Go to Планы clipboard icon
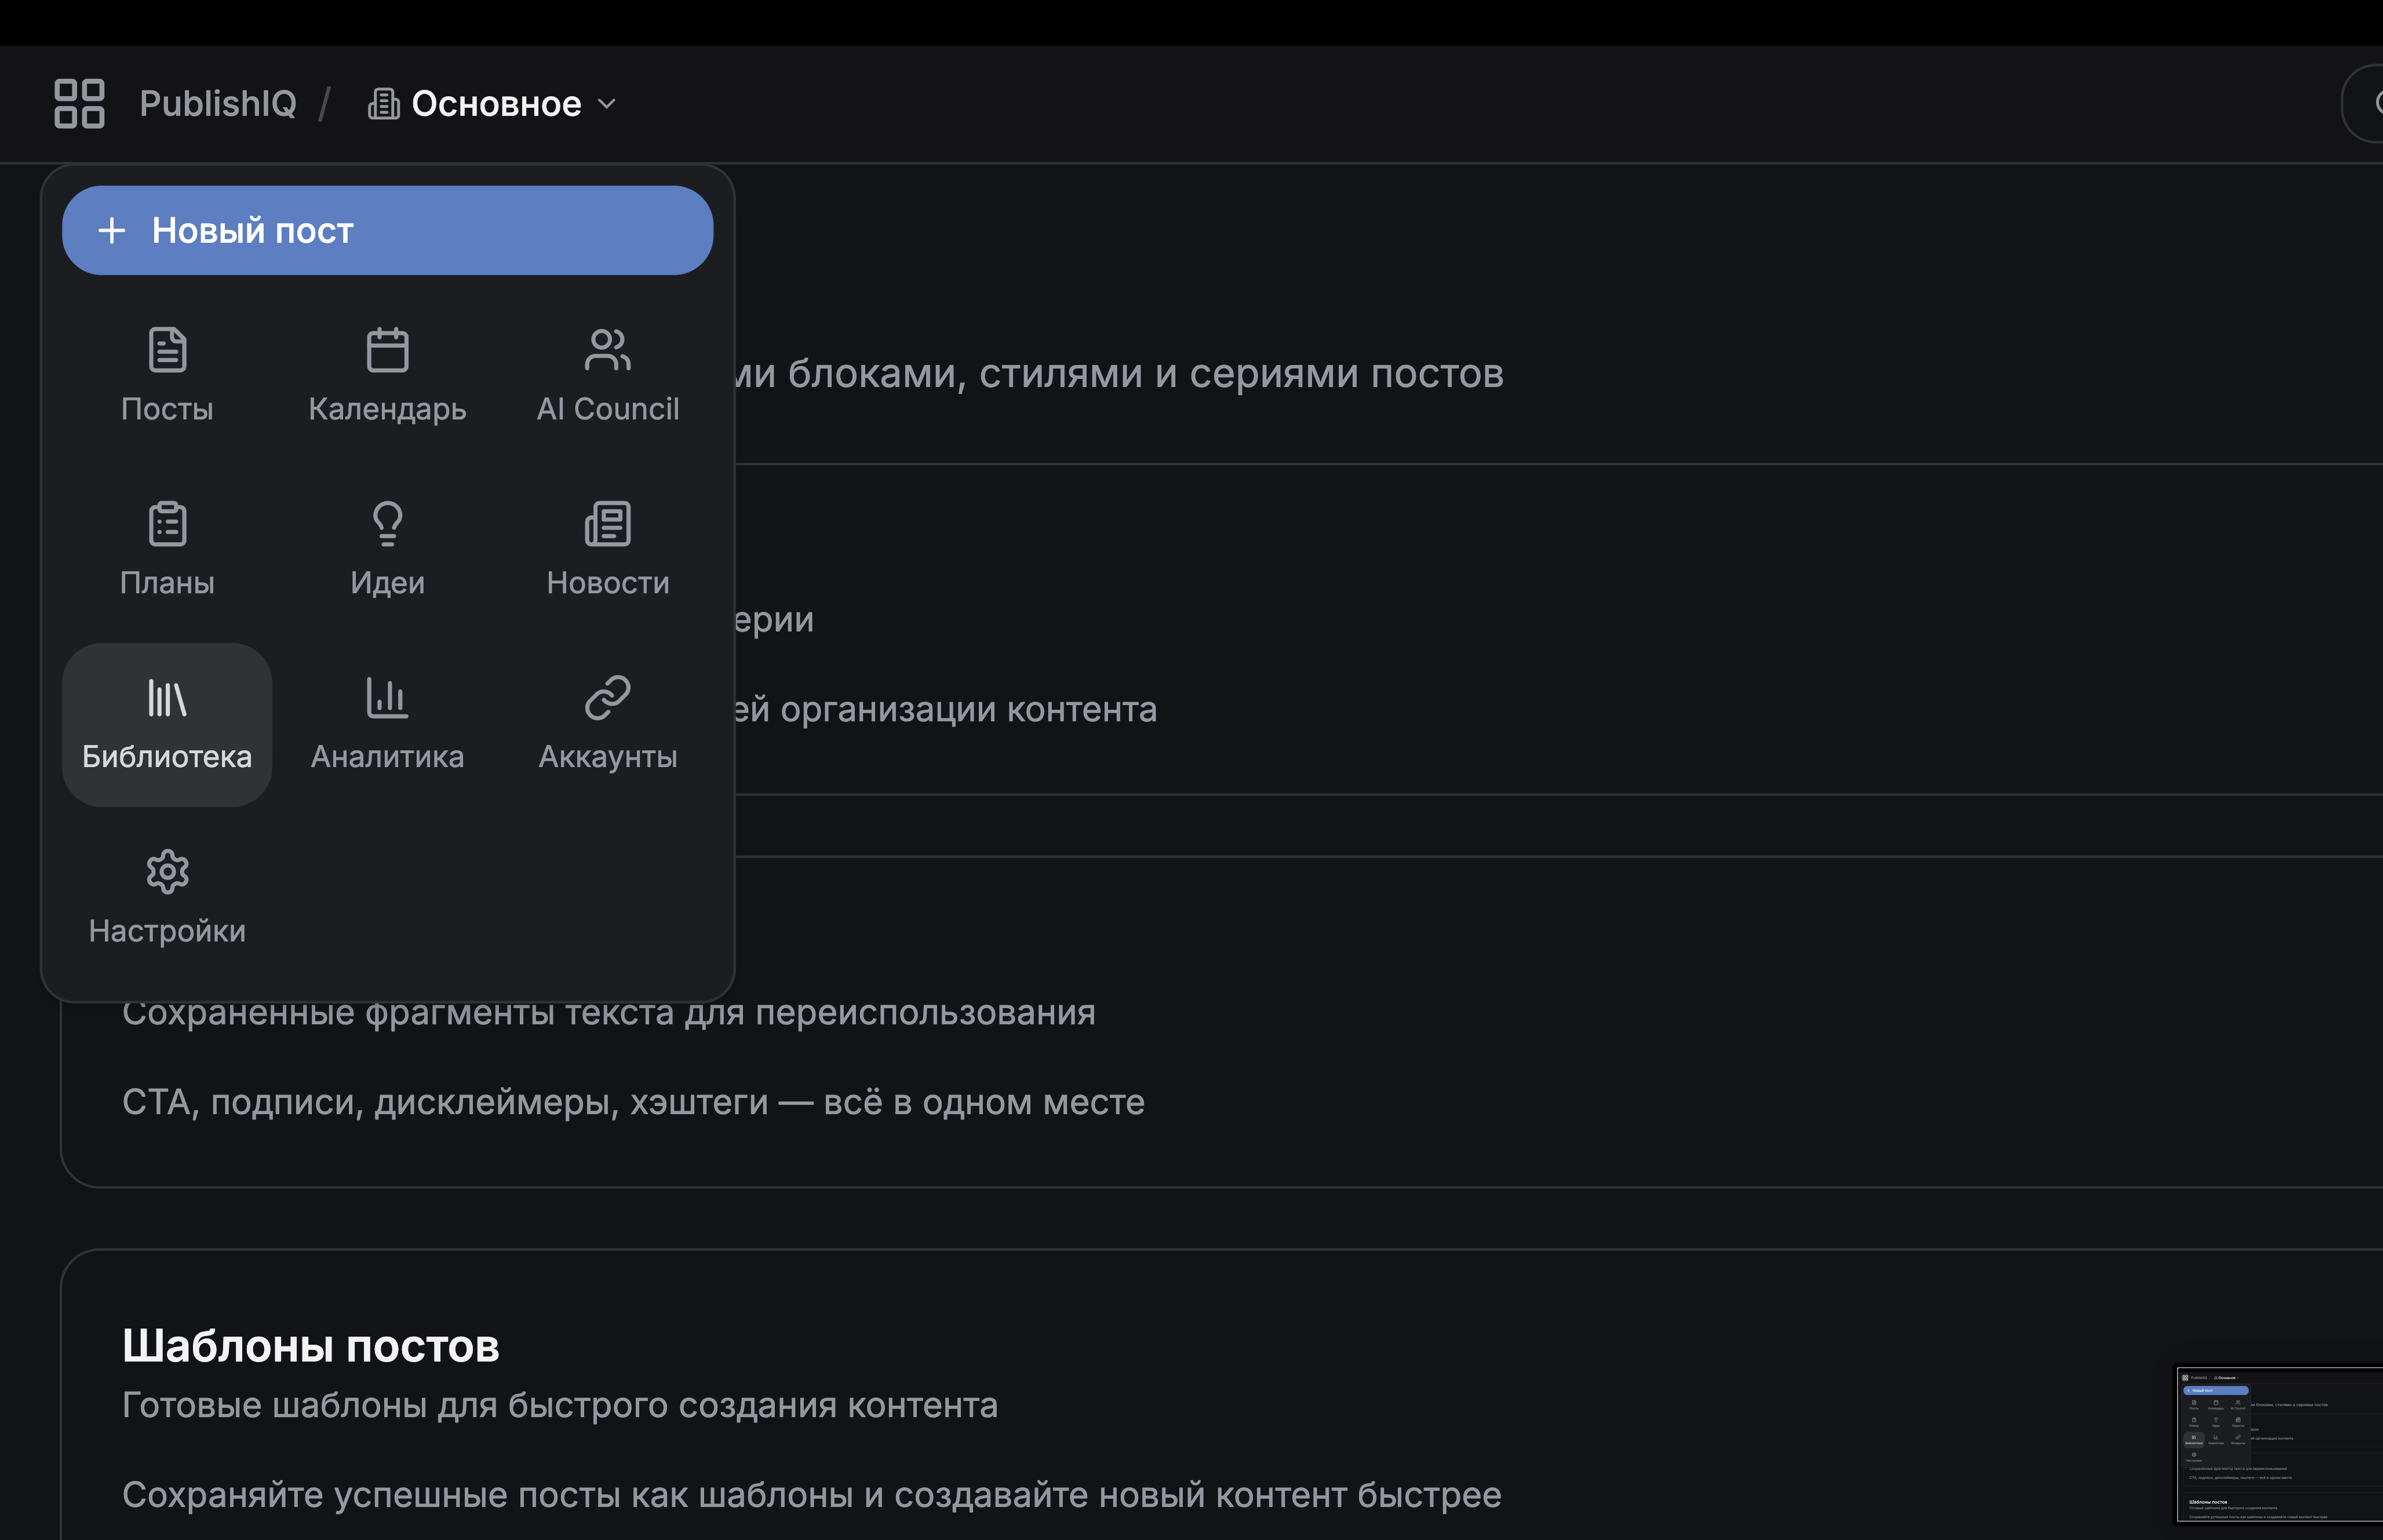The height and width of the screenshot is (1540, 2383). click(167, 525)
